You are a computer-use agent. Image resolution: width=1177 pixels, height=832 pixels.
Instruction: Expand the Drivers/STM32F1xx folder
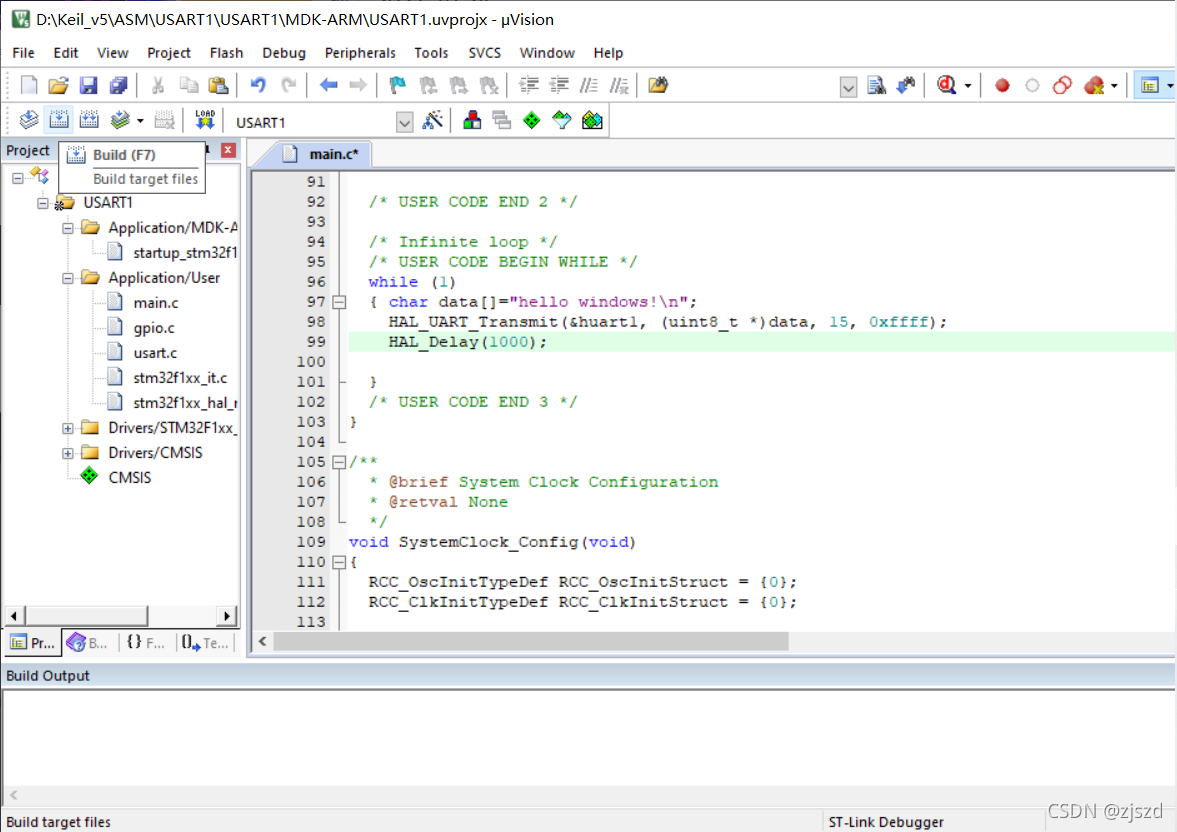pyautogui.click(x=68, y=428)
